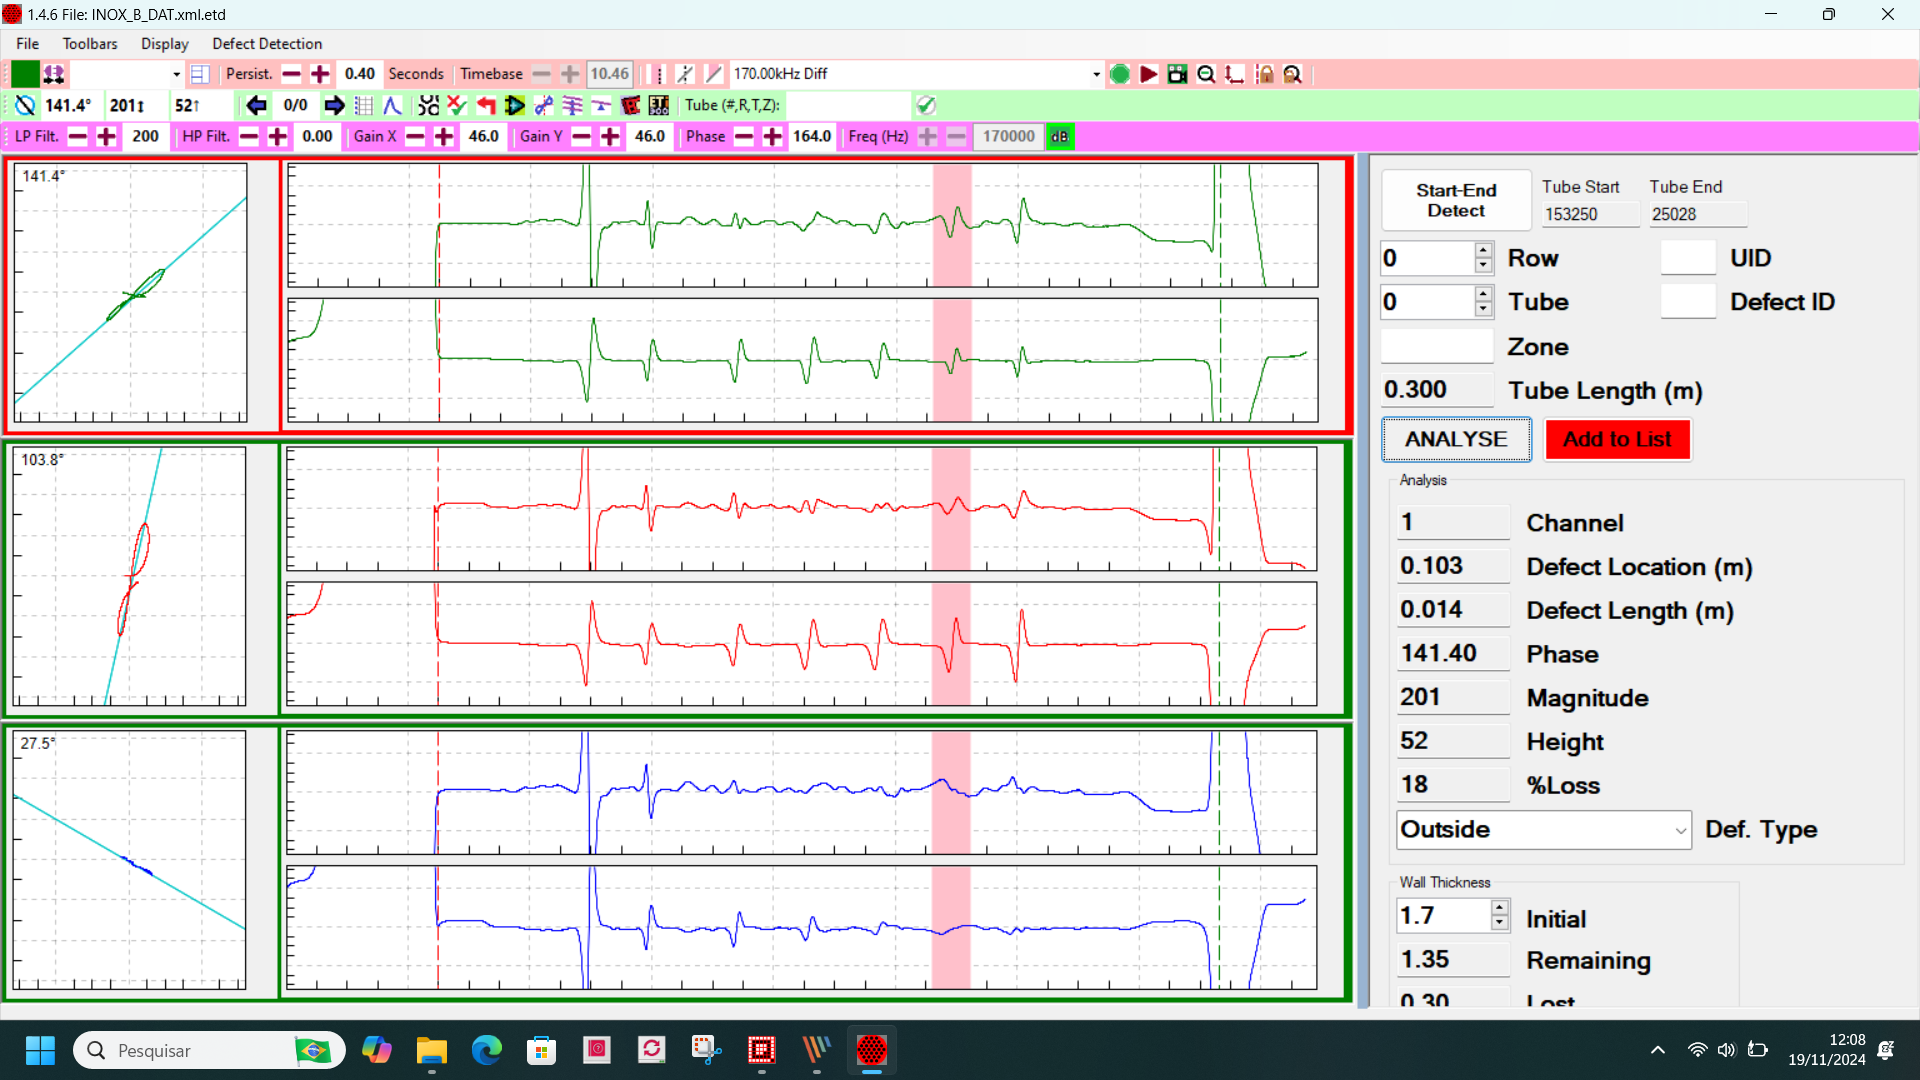Open the File menu

(28, 44)
